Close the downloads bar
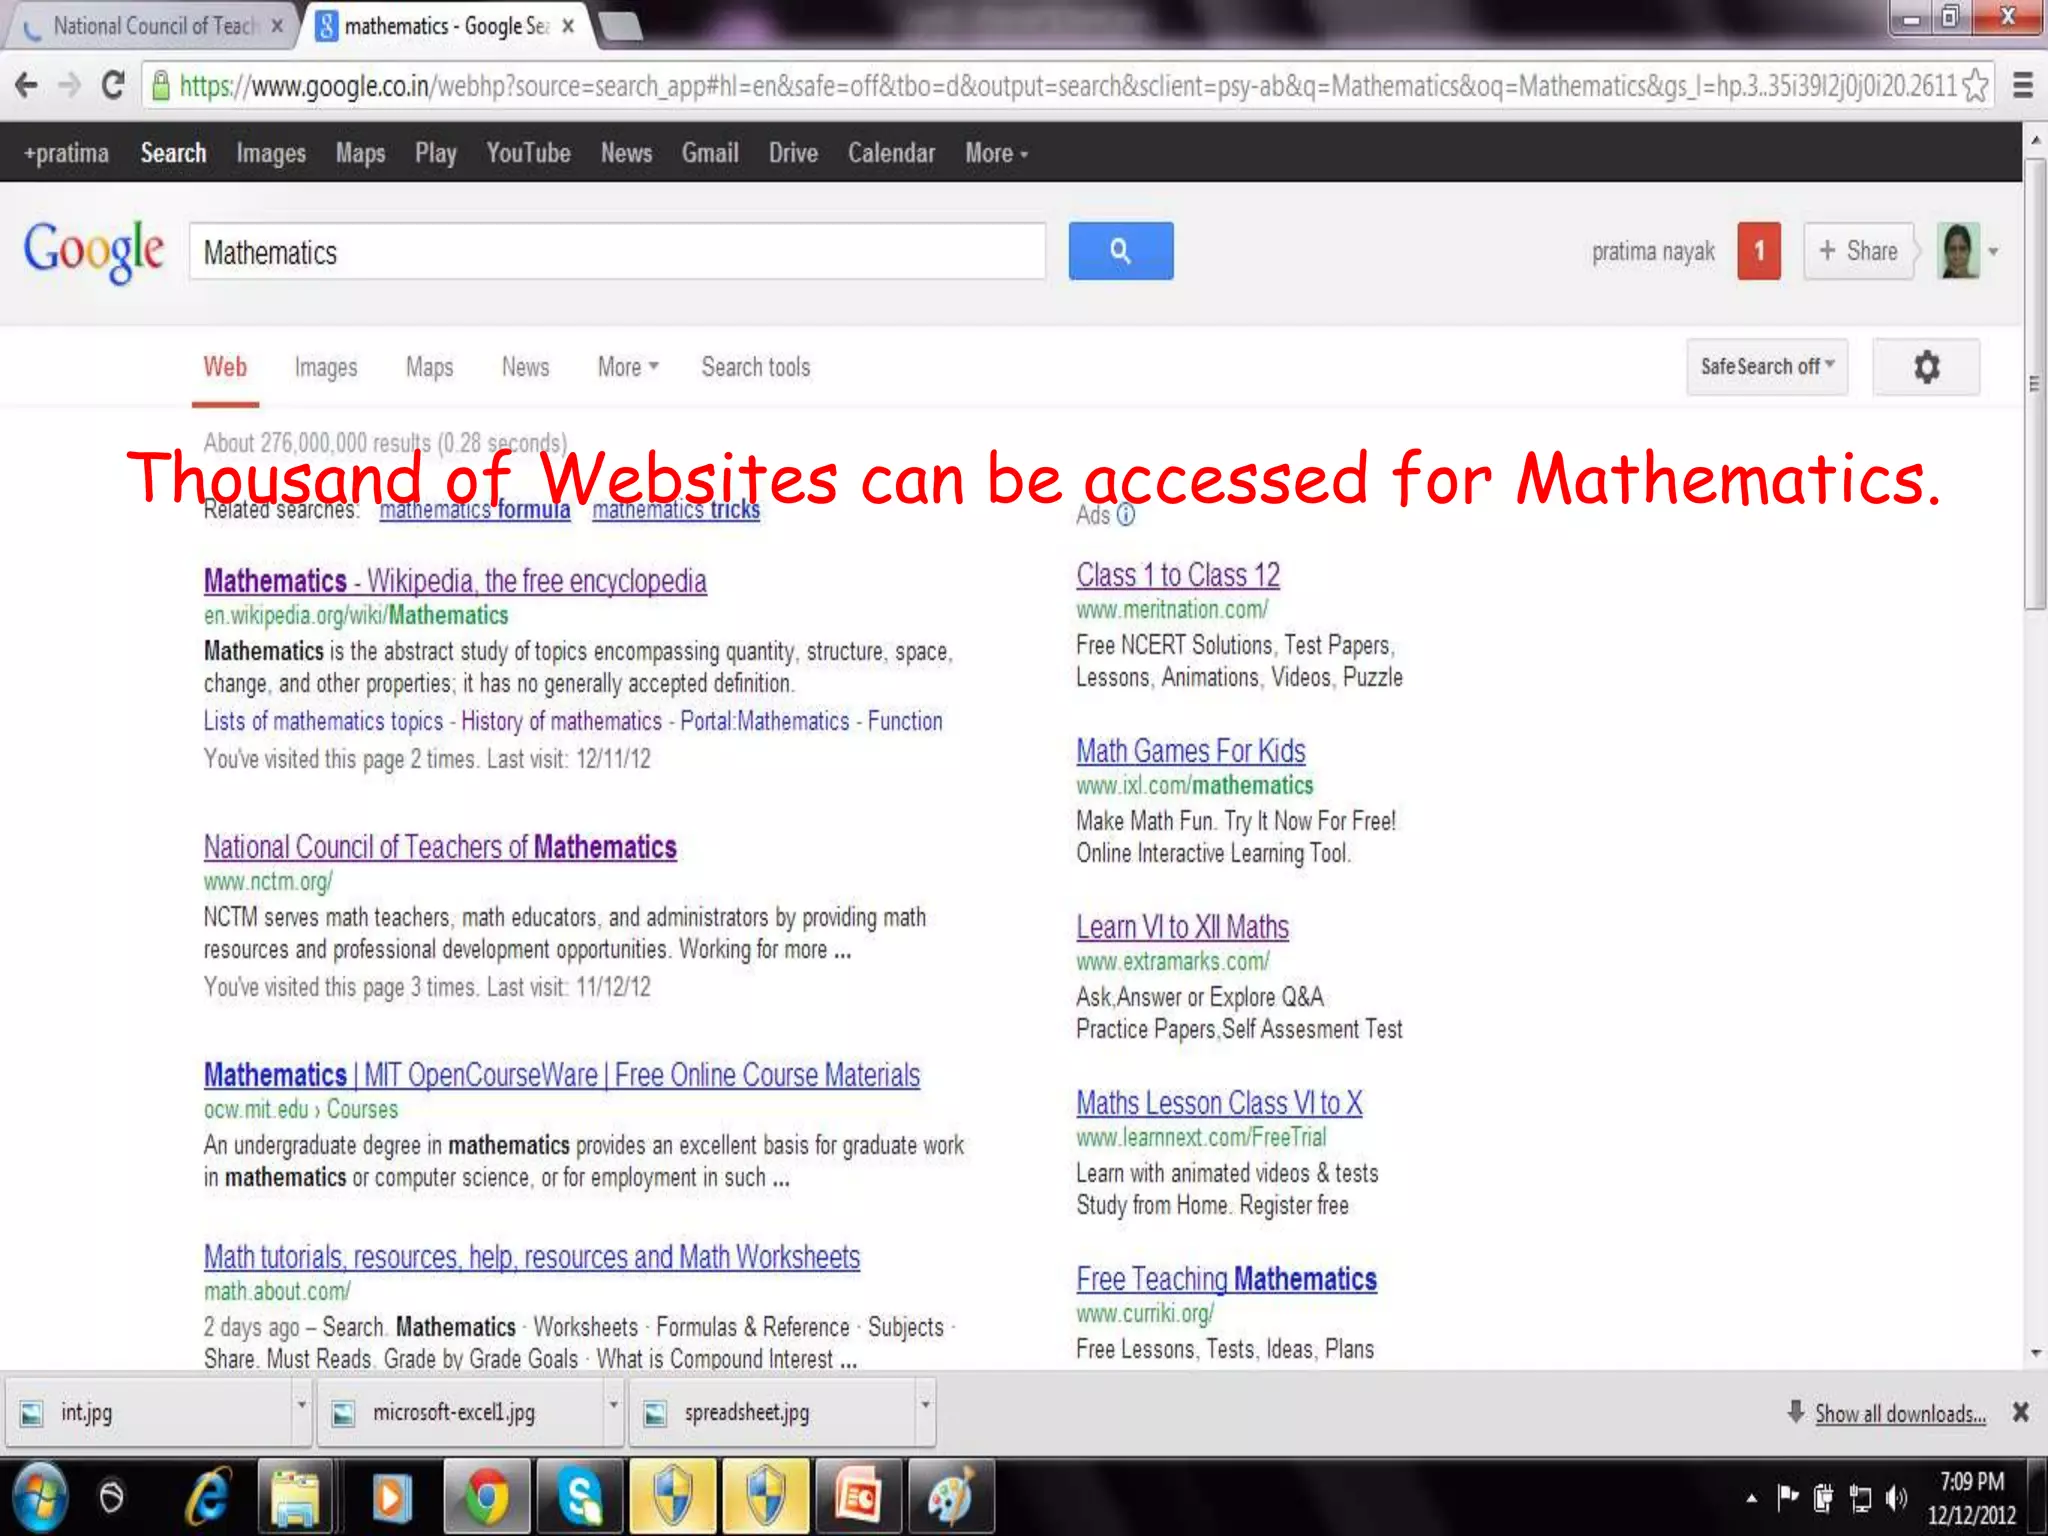This screenshot has height=1536, width=2048. [2020, 1412]
